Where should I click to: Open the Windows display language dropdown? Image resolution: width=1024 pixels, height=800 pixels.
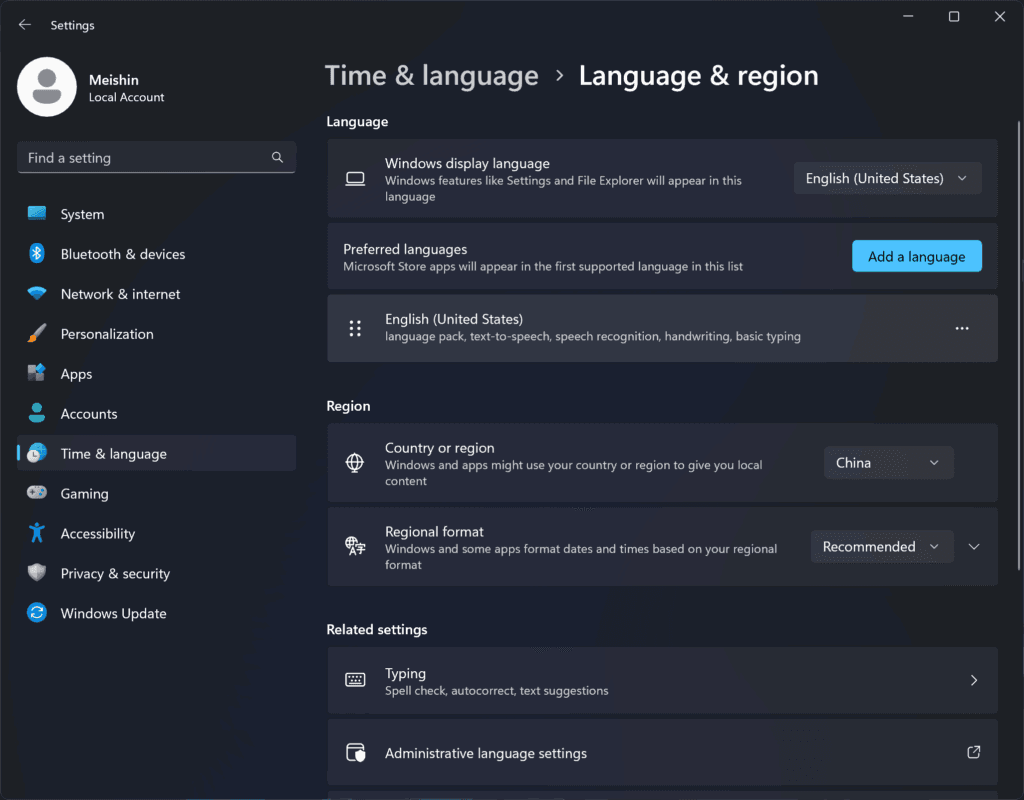(x=887, y=178)
